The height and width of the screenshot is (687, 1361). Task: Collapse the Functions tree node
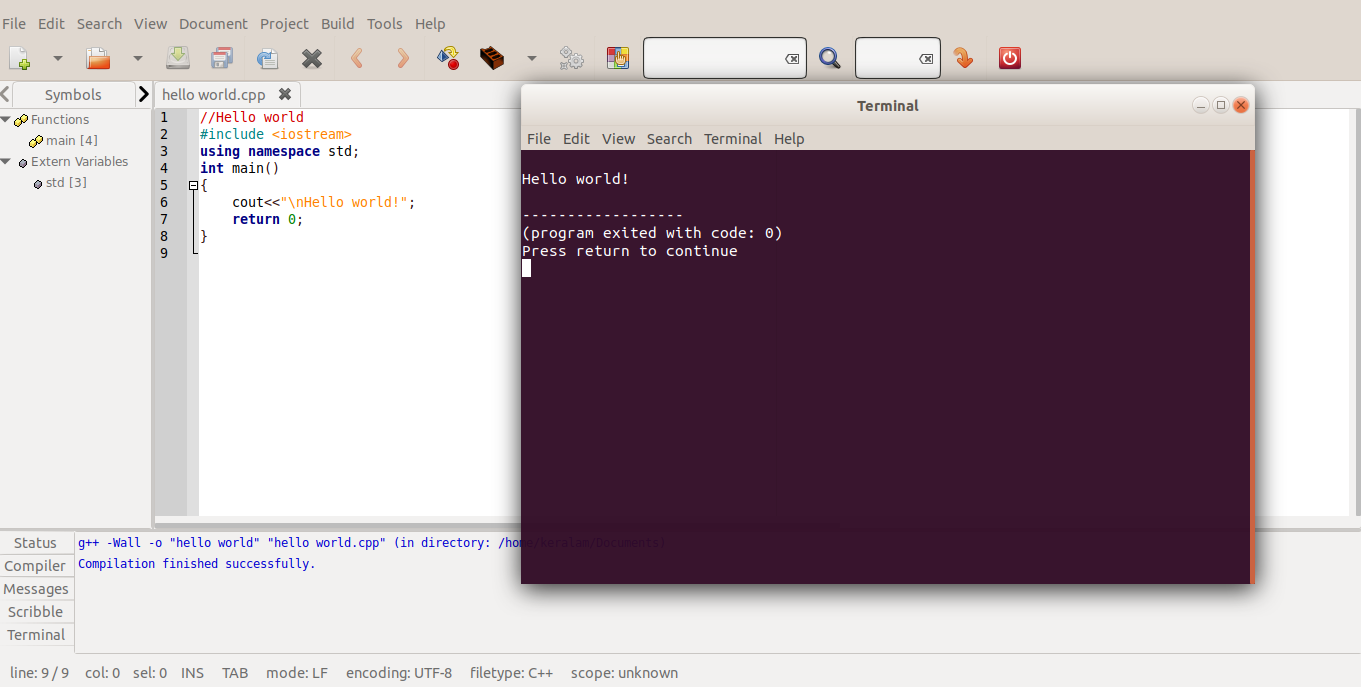(6, 119)
